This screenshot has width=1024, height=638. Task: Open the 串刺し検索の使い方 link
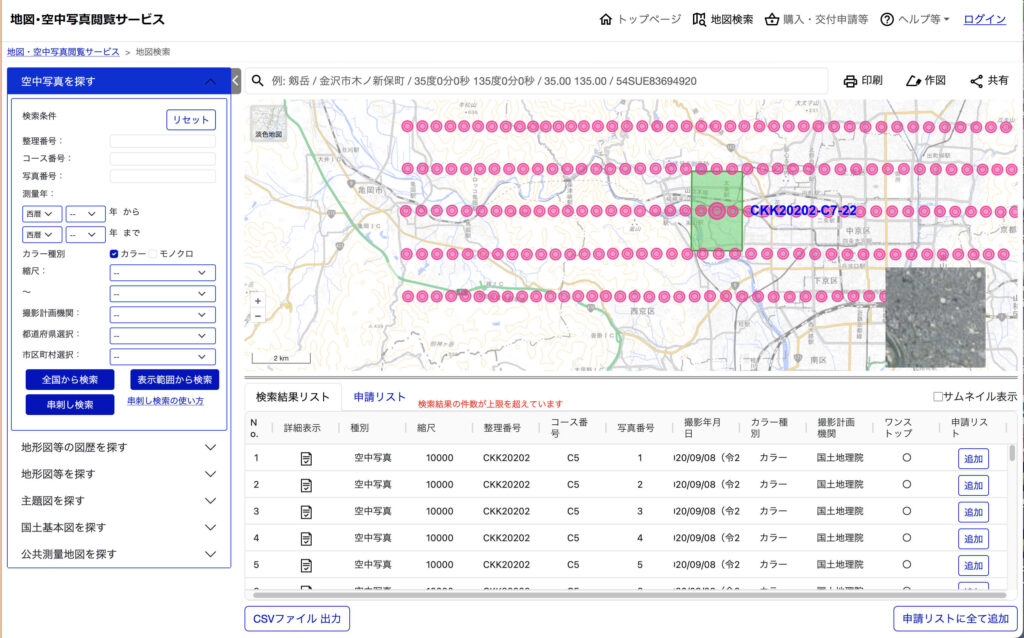click(165, 401)
